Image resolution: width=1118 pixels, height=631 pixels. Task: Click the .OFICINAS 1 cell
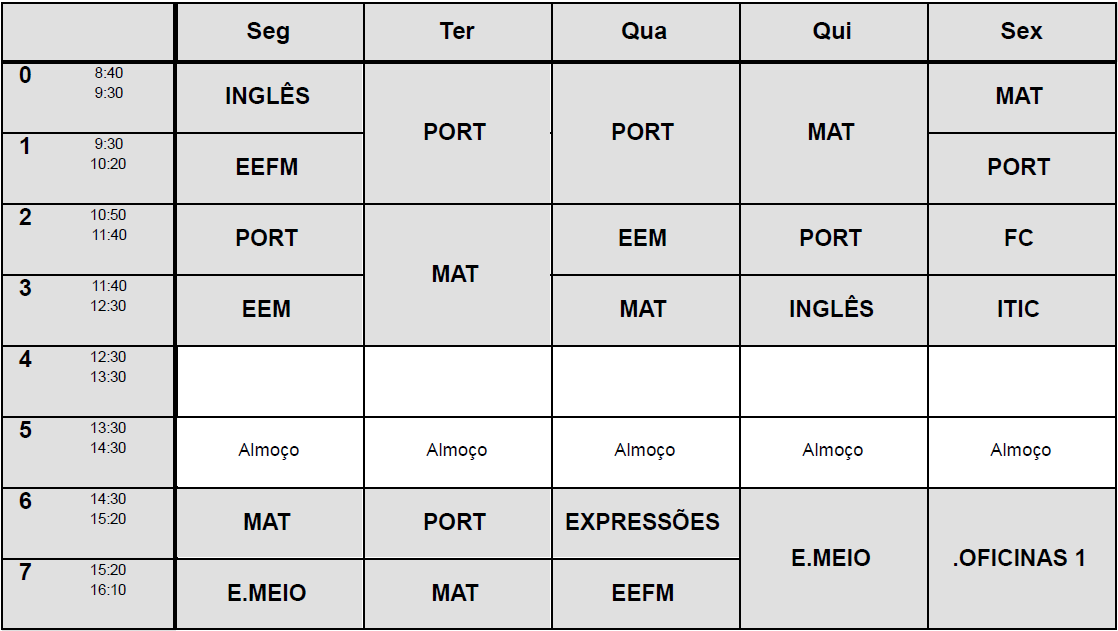tap(1019, 558)
